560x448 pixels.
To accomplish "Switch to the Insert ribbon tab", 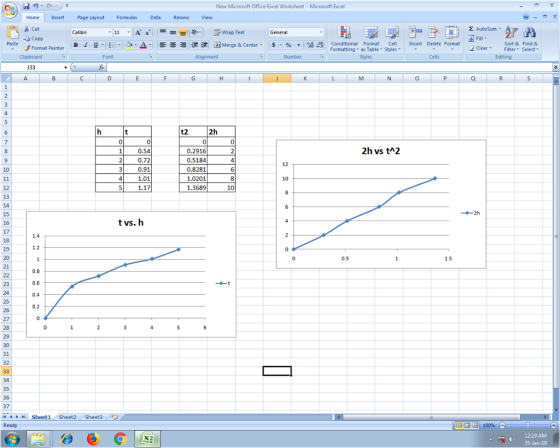I will point(58,18).
